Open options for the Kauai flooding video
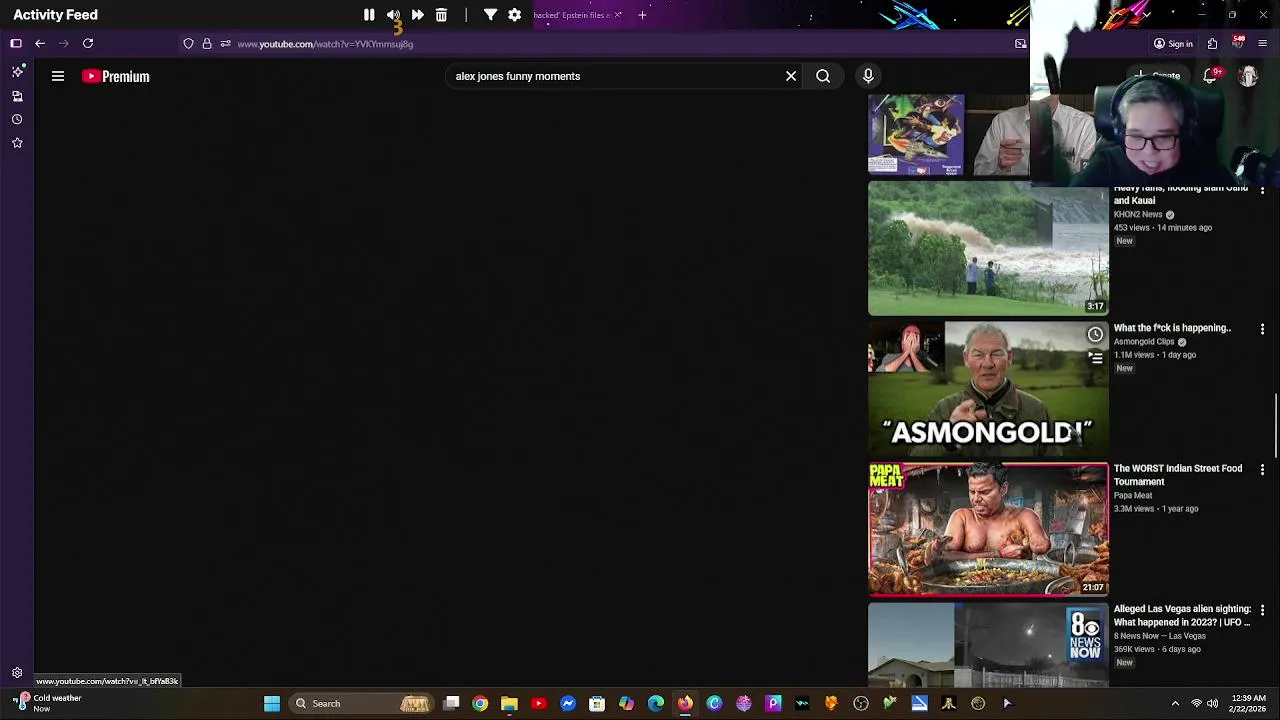1280x720 pixels. pos(1262,189)
